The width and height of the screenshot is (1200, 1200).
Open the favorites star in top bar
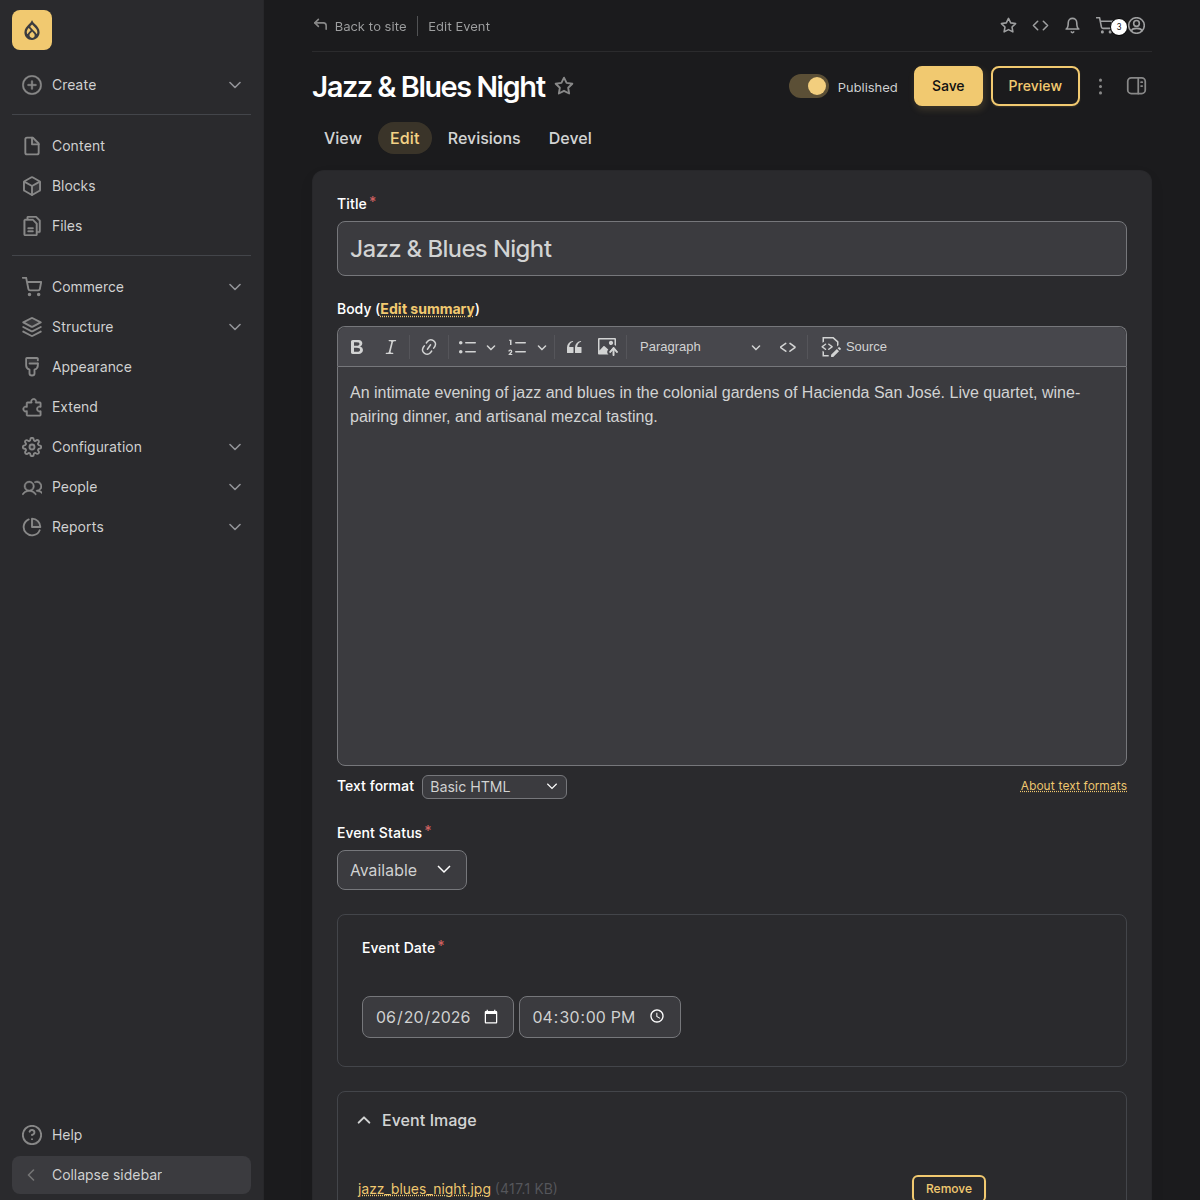click(x=1008, y=26)
